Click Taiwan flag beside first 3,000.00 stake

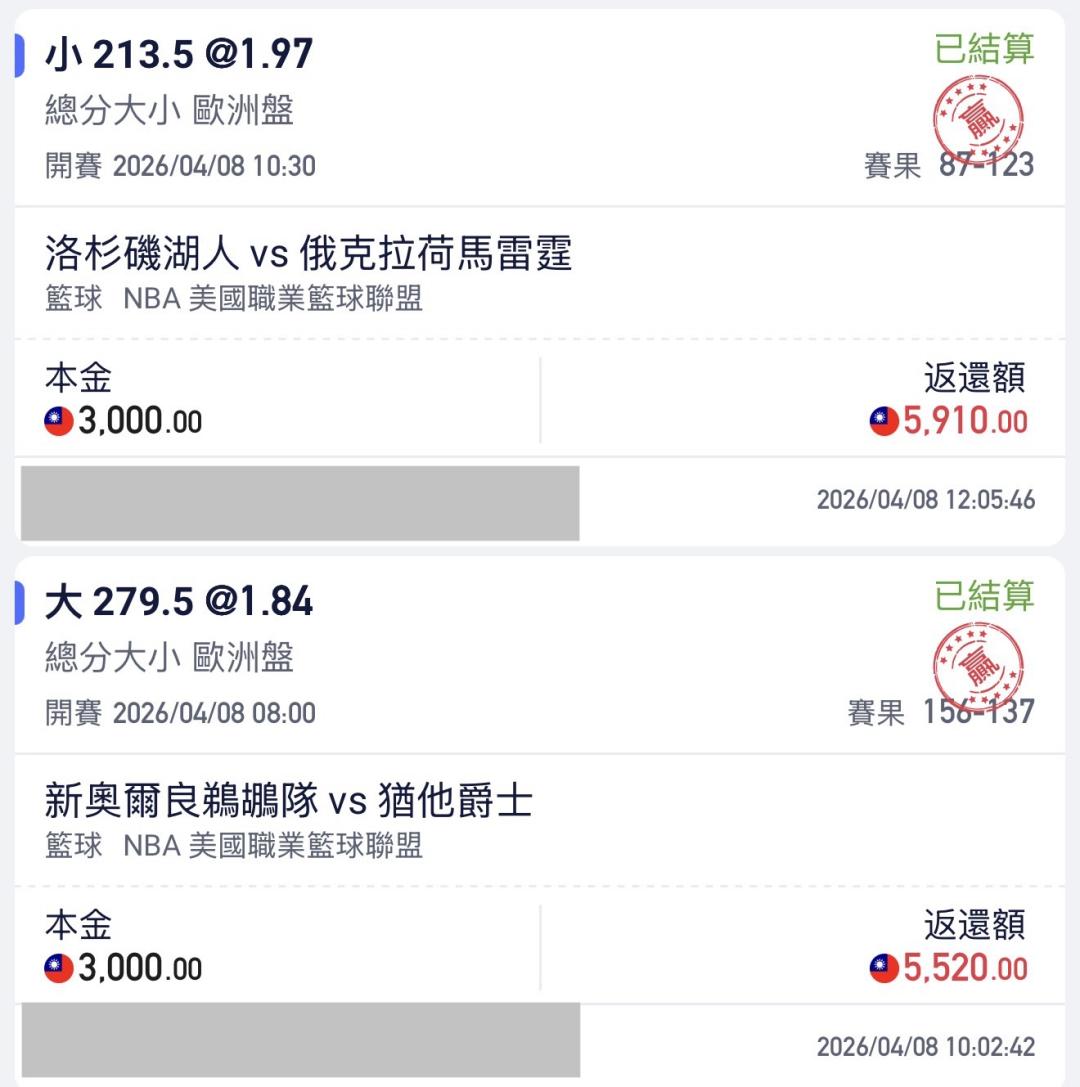[x=59, y=423]
